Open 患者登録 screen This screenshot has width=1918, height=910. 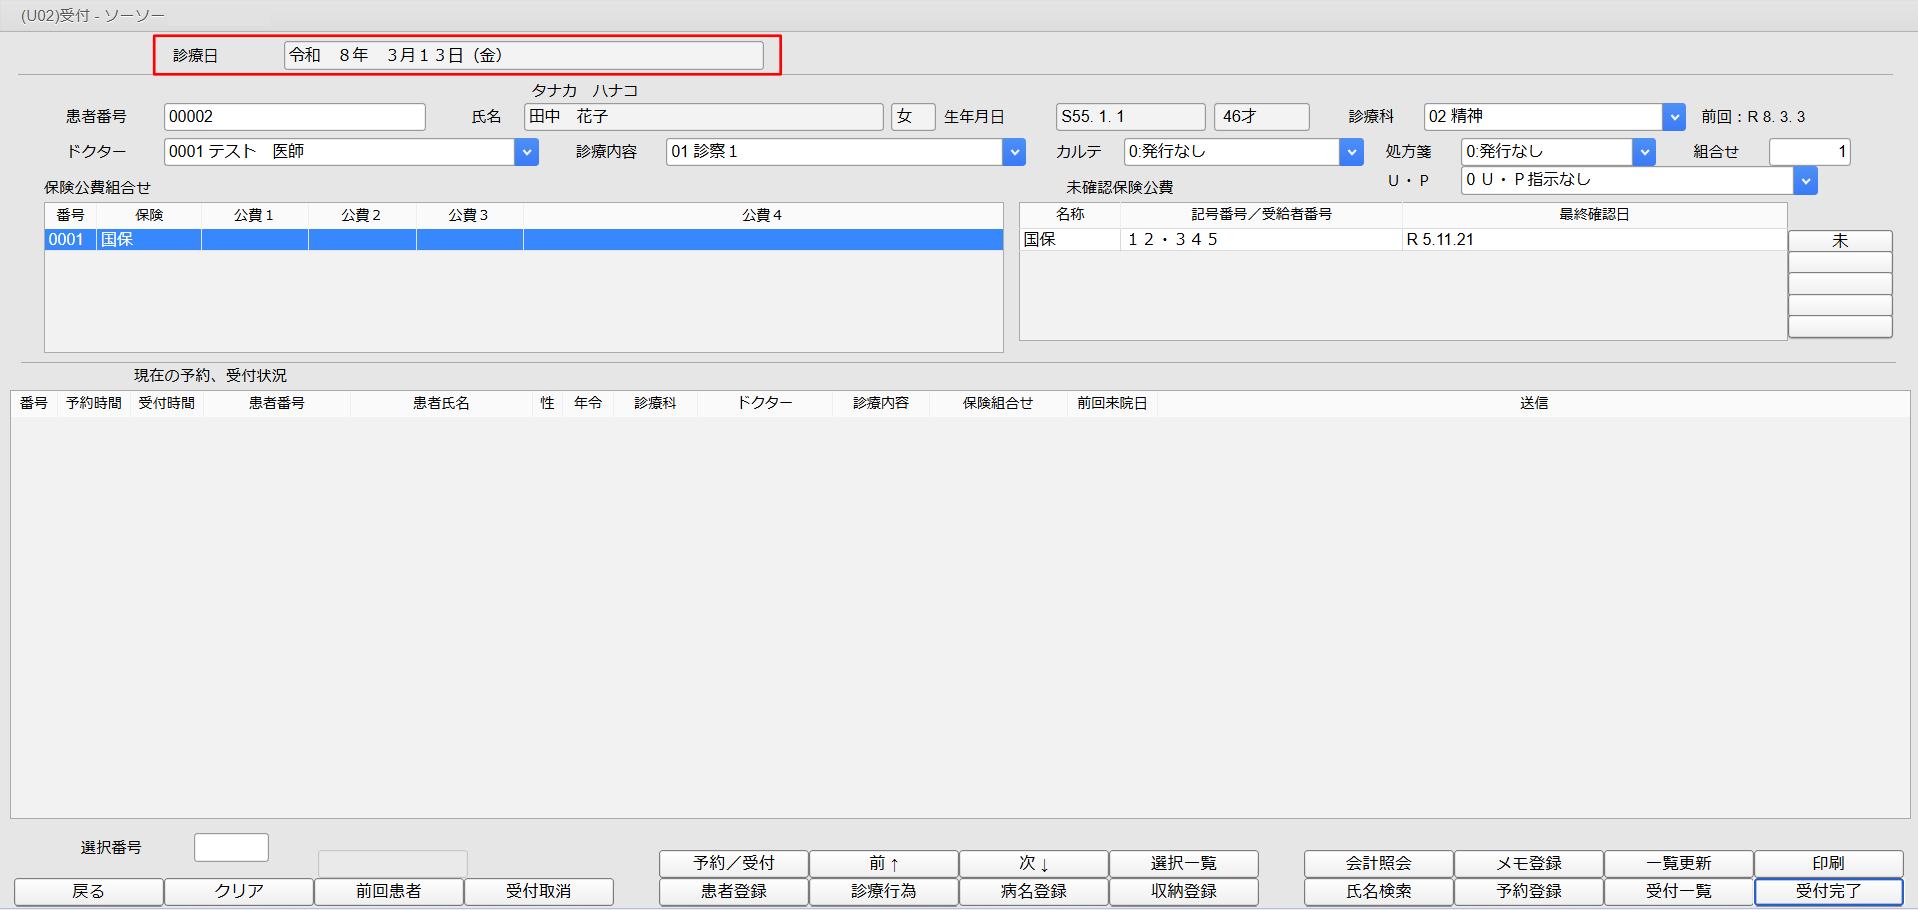tap(733, 891)
